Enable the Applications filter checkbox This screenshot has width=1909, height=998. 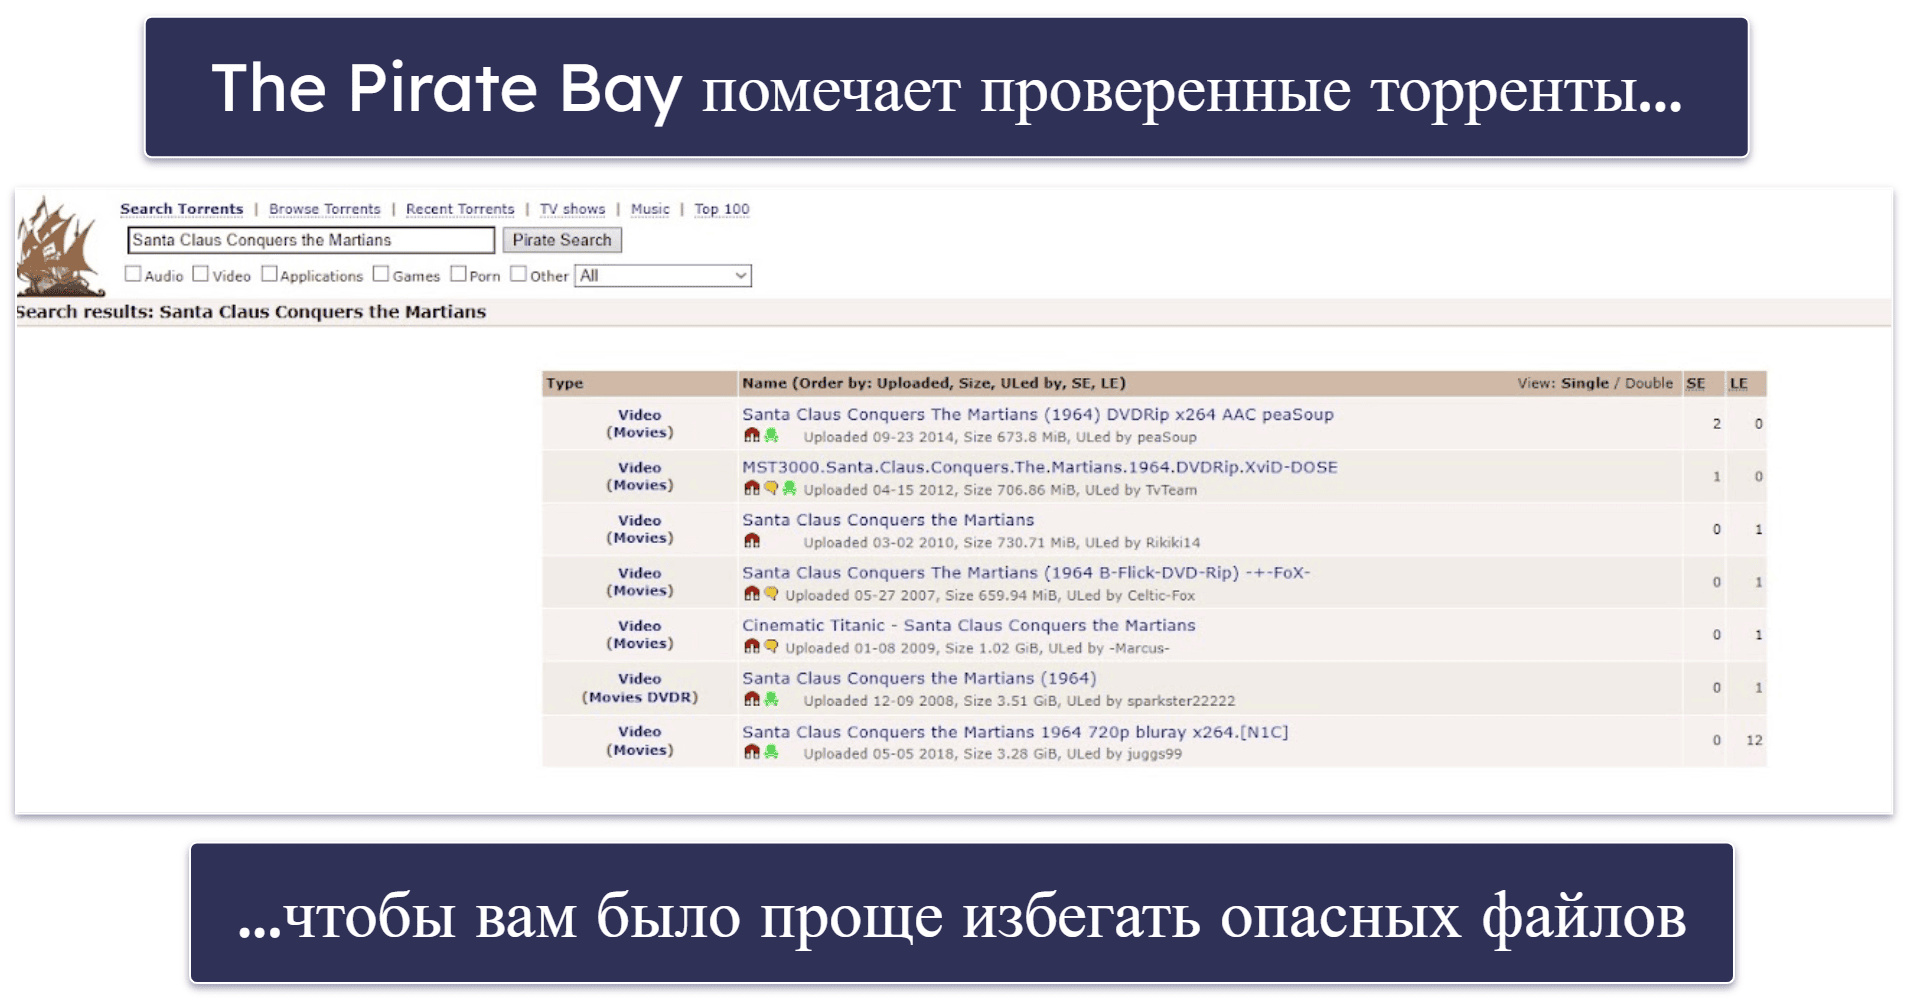[269, 274]
